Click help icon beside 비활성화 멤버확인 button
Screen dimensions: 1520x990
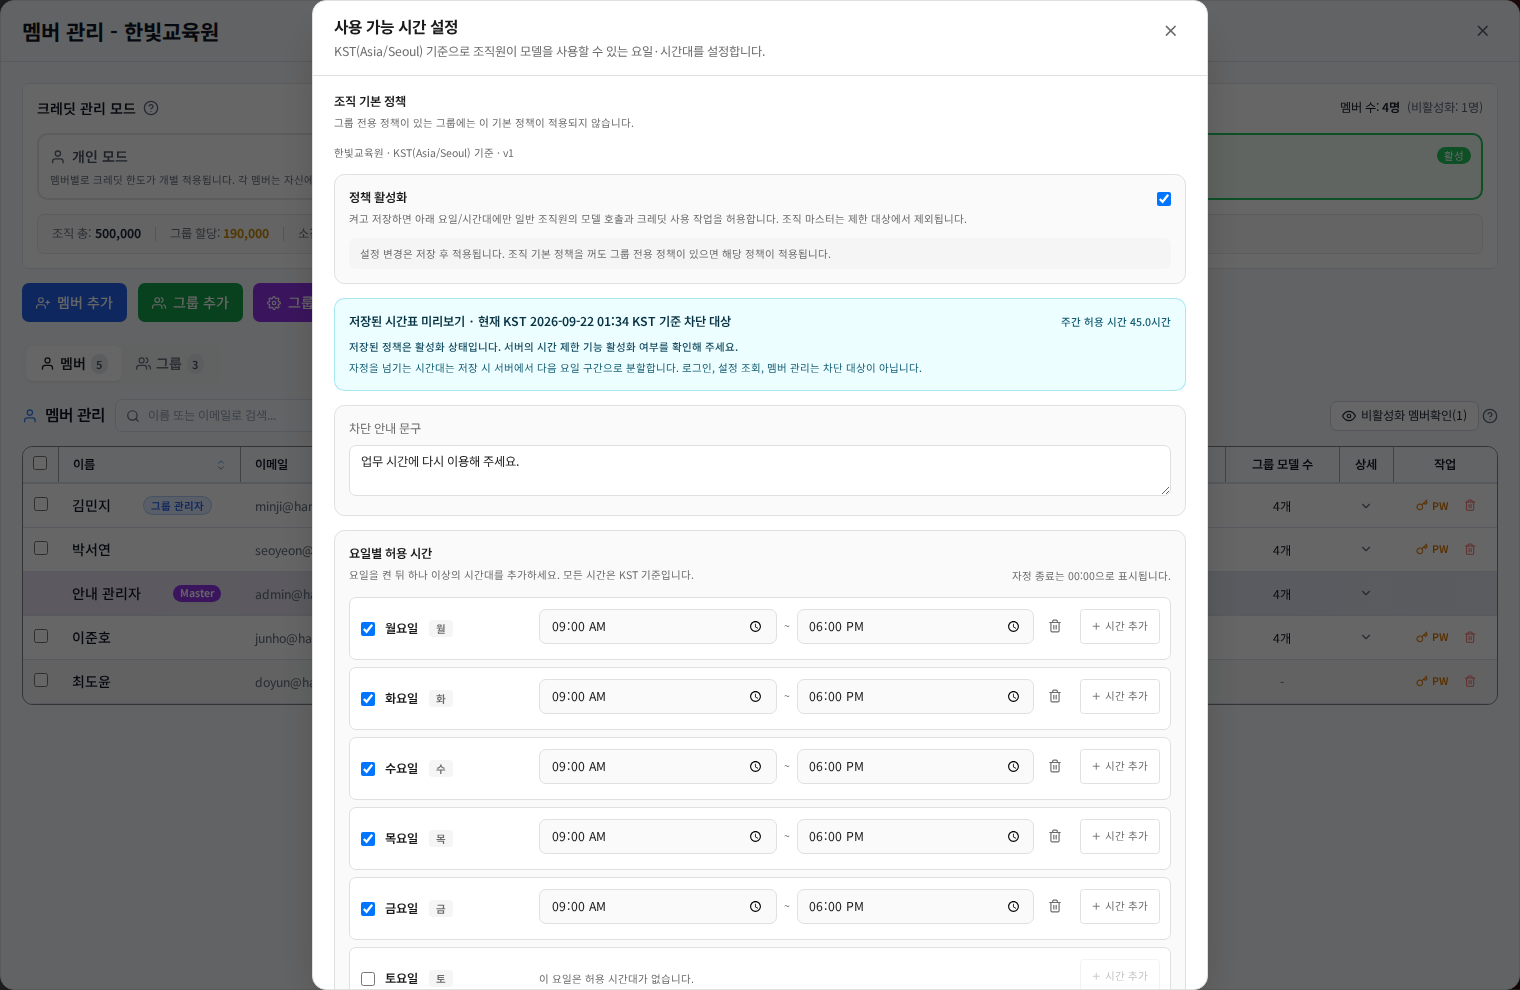(x=1490, y=416)
